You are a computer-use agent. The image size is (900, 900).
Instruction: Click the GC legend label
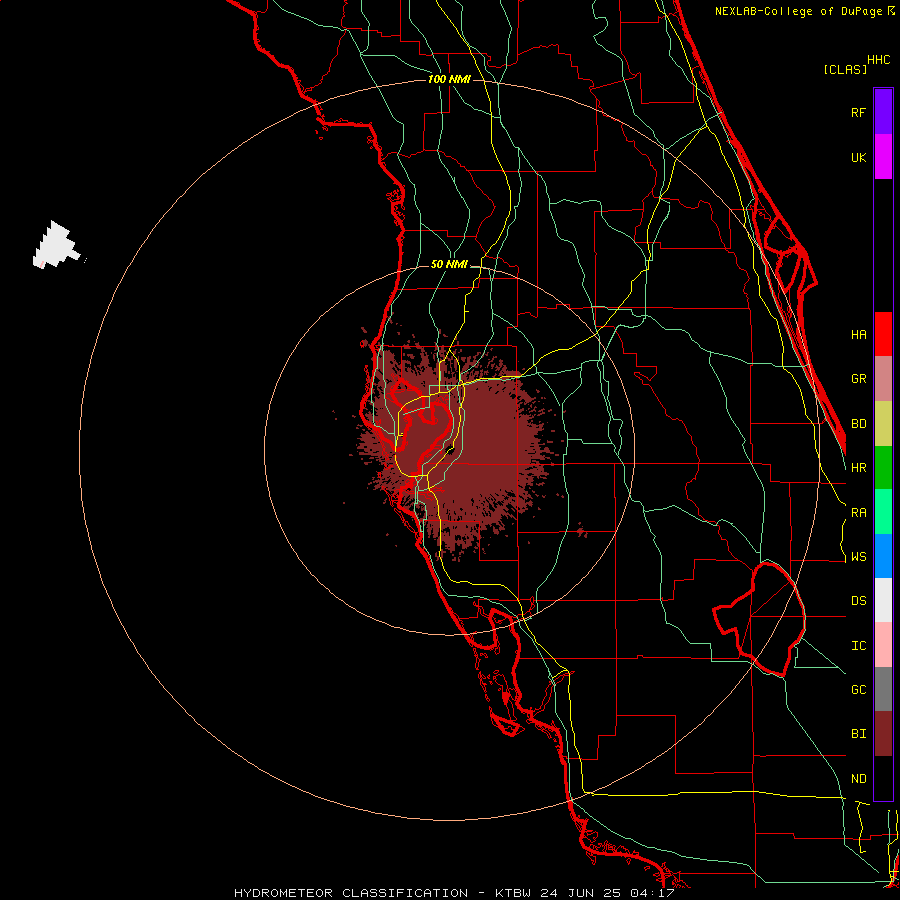tap(858, 690)
